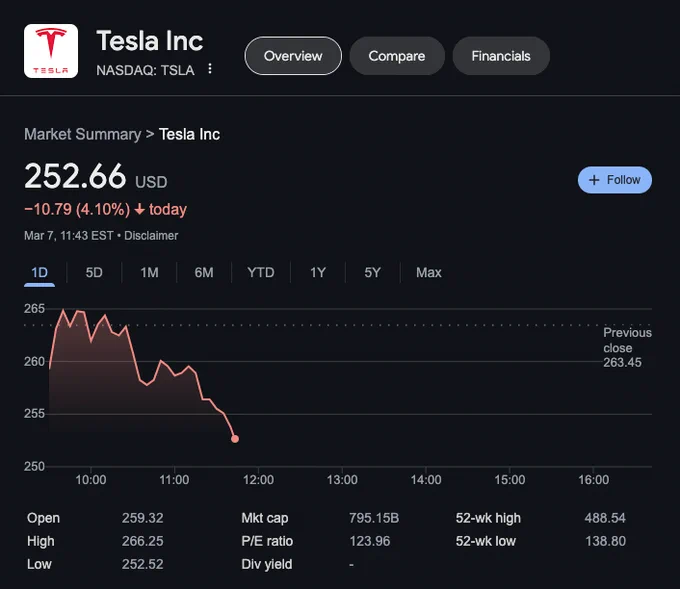Follow Tesla Inc stock
680x589 pixels.
(615, 180)
